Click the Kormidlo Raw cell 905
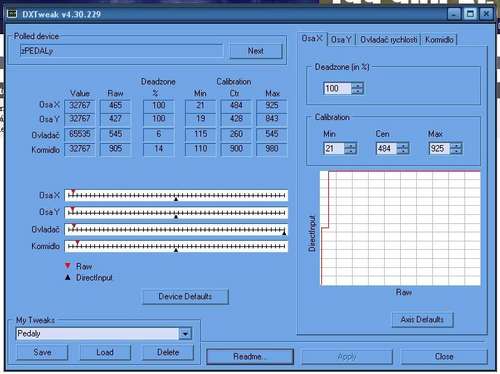 pyautogui.click(x=115, y=149)
